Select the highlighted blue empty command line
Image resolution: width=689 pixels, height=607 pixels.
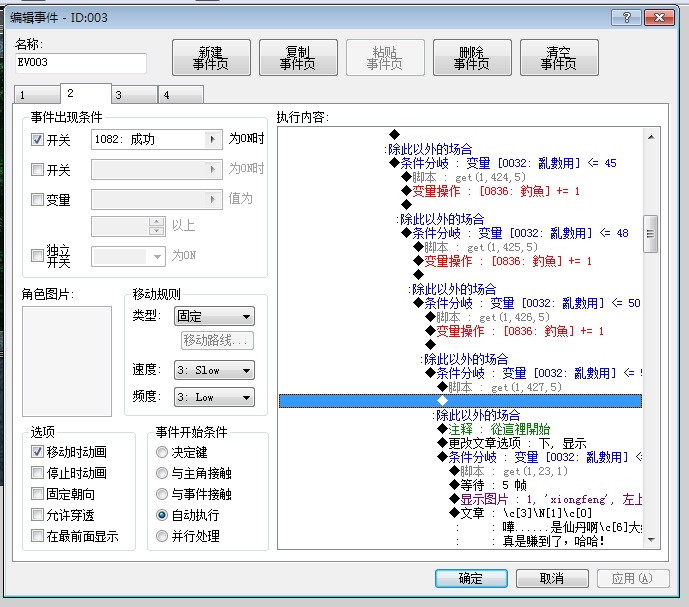coord(461,401)
